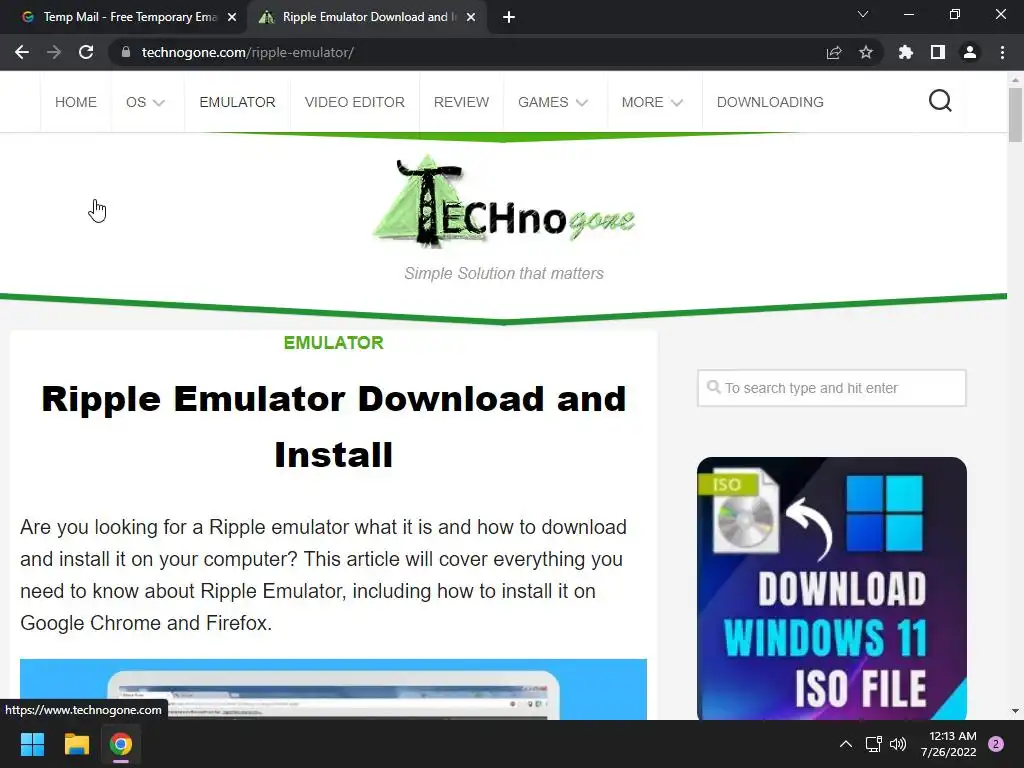
Task: Open notifications badge in taskbar
Action: [996, 744]
